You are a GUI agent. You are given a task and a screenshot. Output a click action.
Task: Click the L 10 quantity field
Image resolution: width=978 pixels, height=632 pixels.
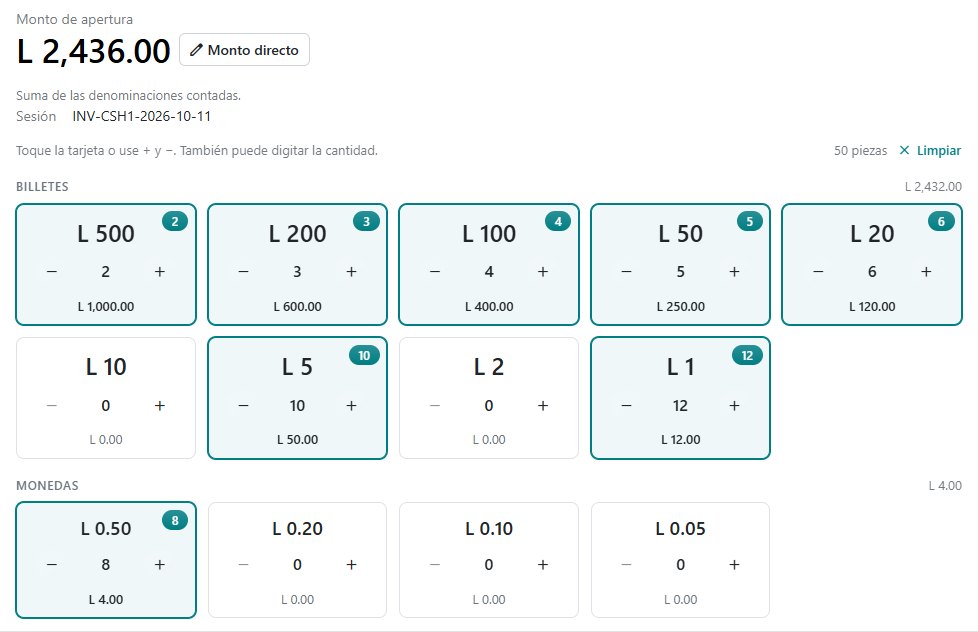point(105,406)
